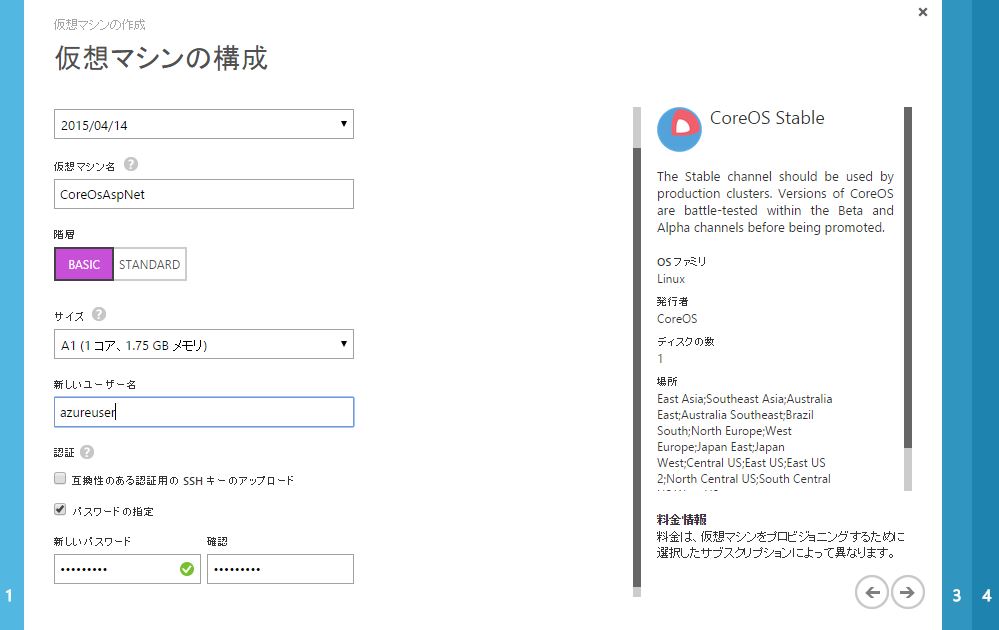Go to wizard step 4

(x=986, y=596)
